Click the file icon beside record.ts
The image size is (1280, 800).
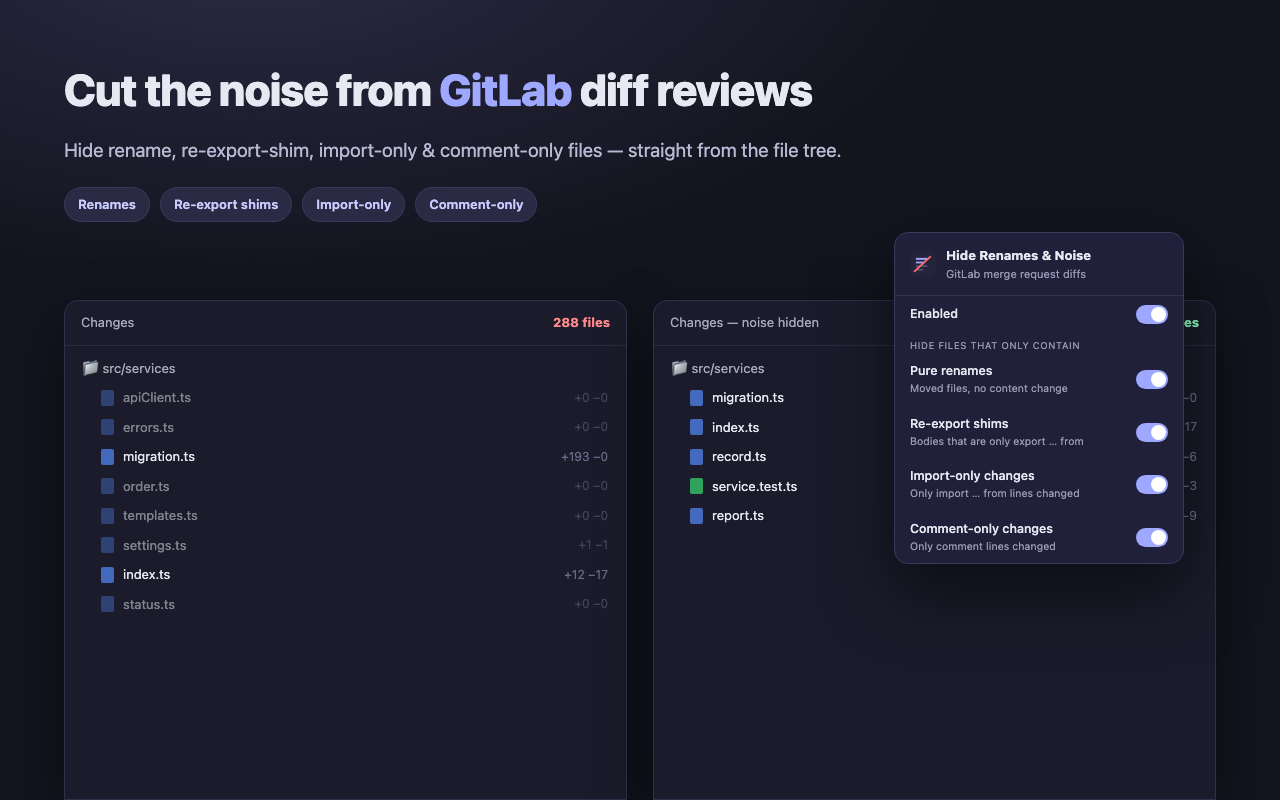pyautogui.click(x=696, y=457)
